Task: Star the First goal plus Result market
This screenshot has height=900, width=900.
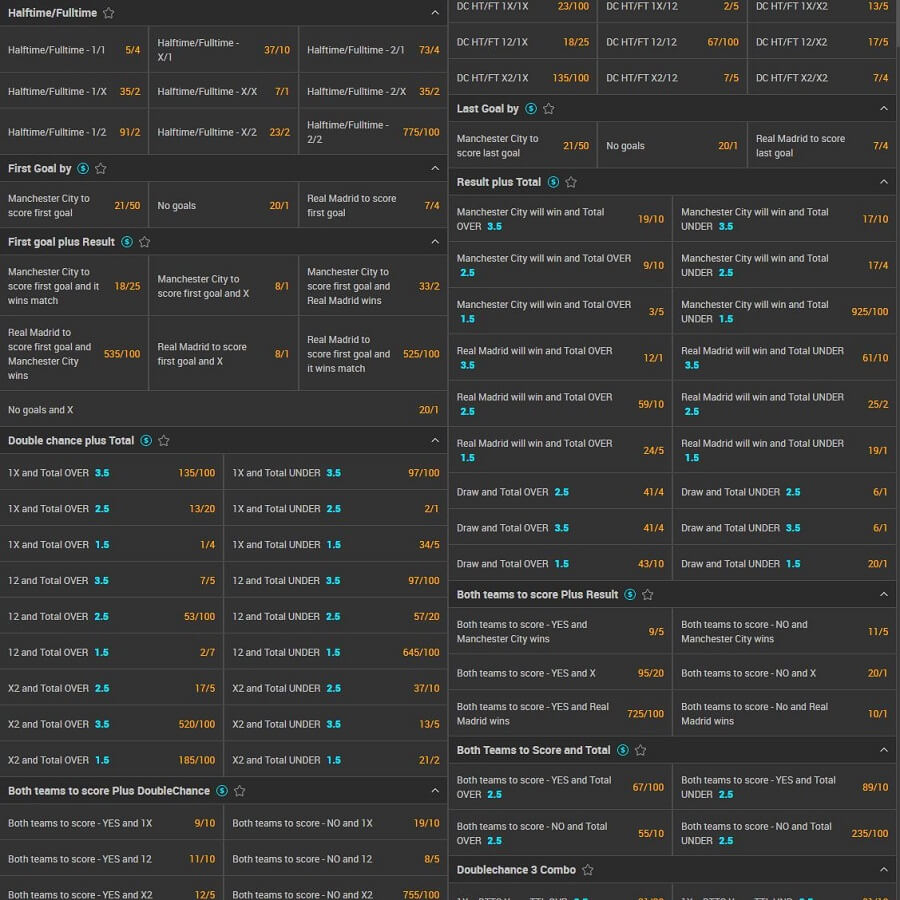Action: [145, 242]
